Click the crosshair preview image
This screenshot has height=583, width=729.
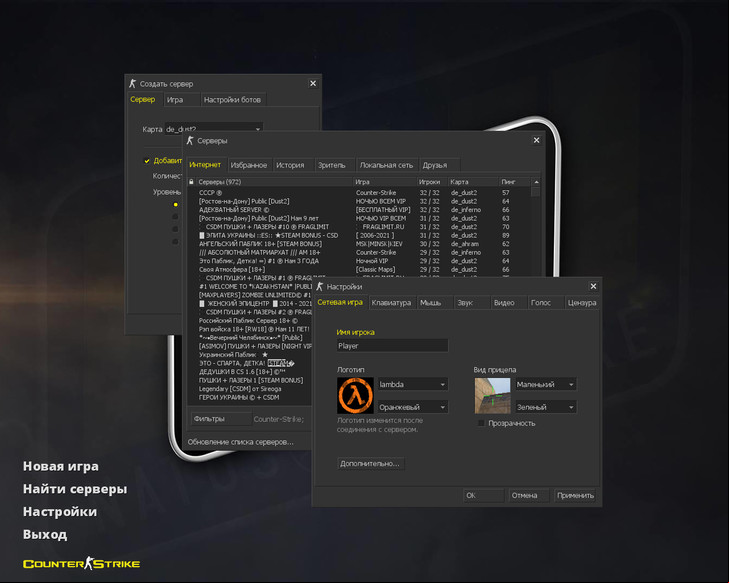pos(492,396)
